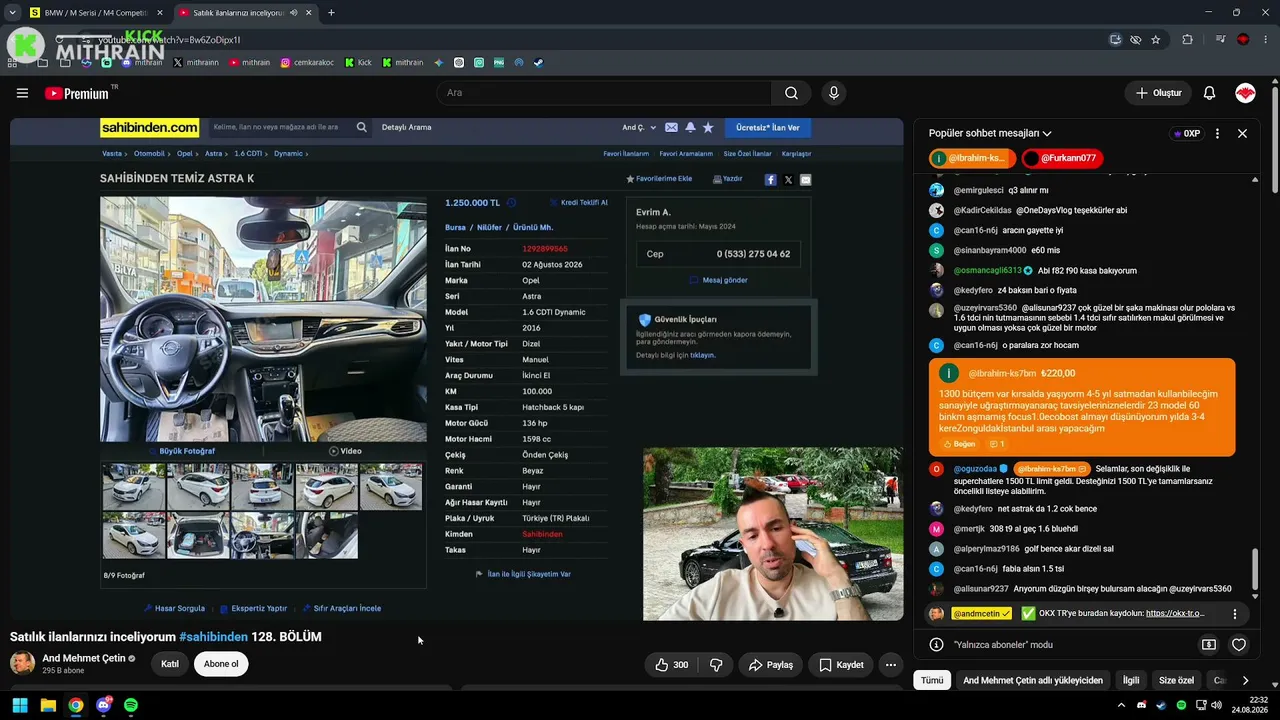Open Chrome media control icon
This screenshot has height=720, width=1280.
point(1220,40)
